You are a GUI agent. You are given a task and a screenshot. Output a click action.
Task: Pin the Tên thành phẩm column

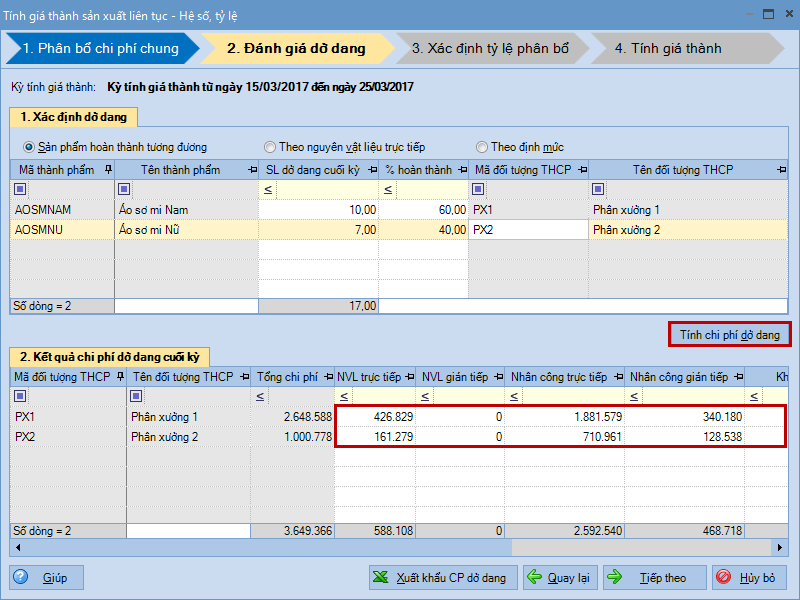(x=252, y=170)
